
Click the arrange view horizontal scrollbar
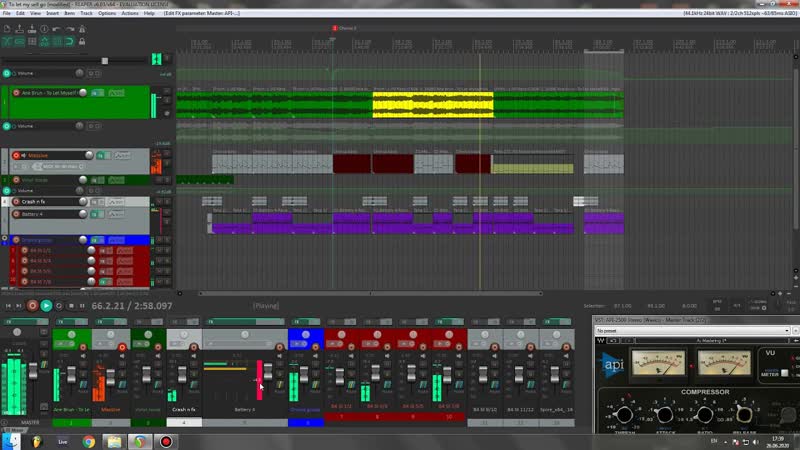(x=370, y=293)
